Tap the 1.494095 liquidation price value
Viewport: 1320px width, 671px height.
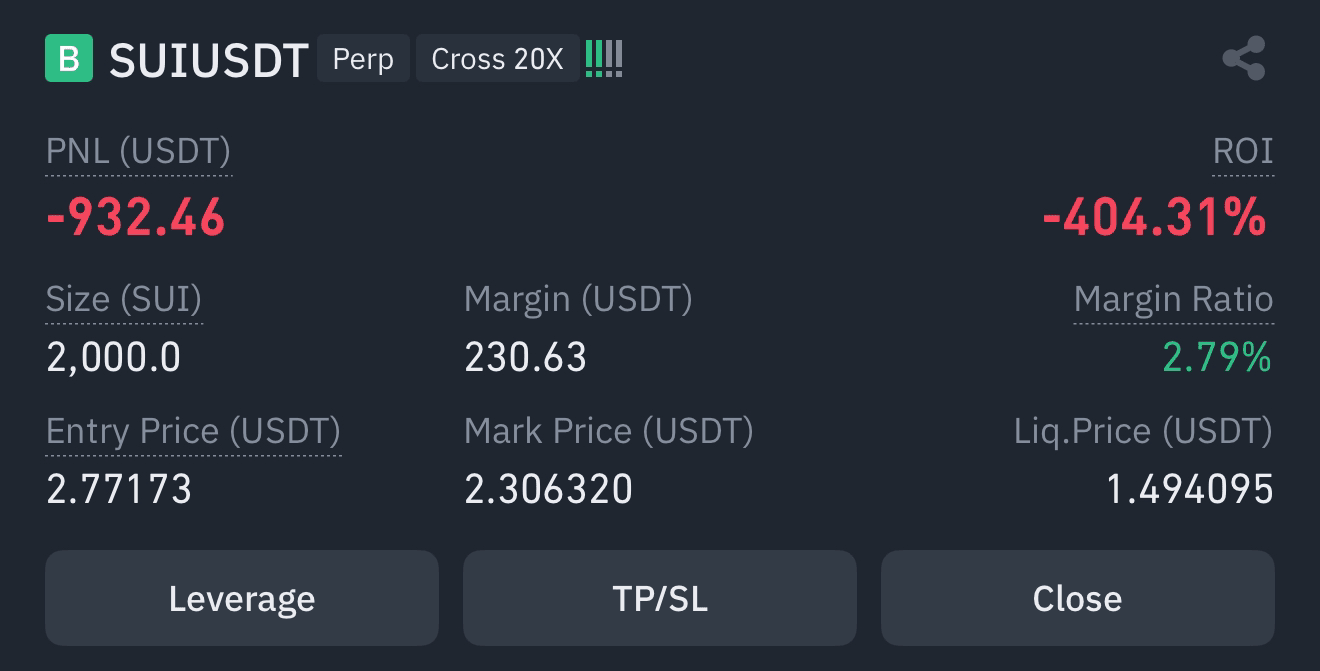(x=1190, y=489)
